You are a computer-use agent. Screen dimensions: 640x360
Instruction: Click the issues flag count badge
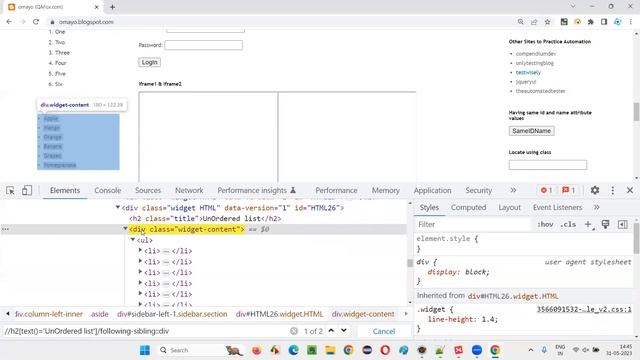pos(569,190)
